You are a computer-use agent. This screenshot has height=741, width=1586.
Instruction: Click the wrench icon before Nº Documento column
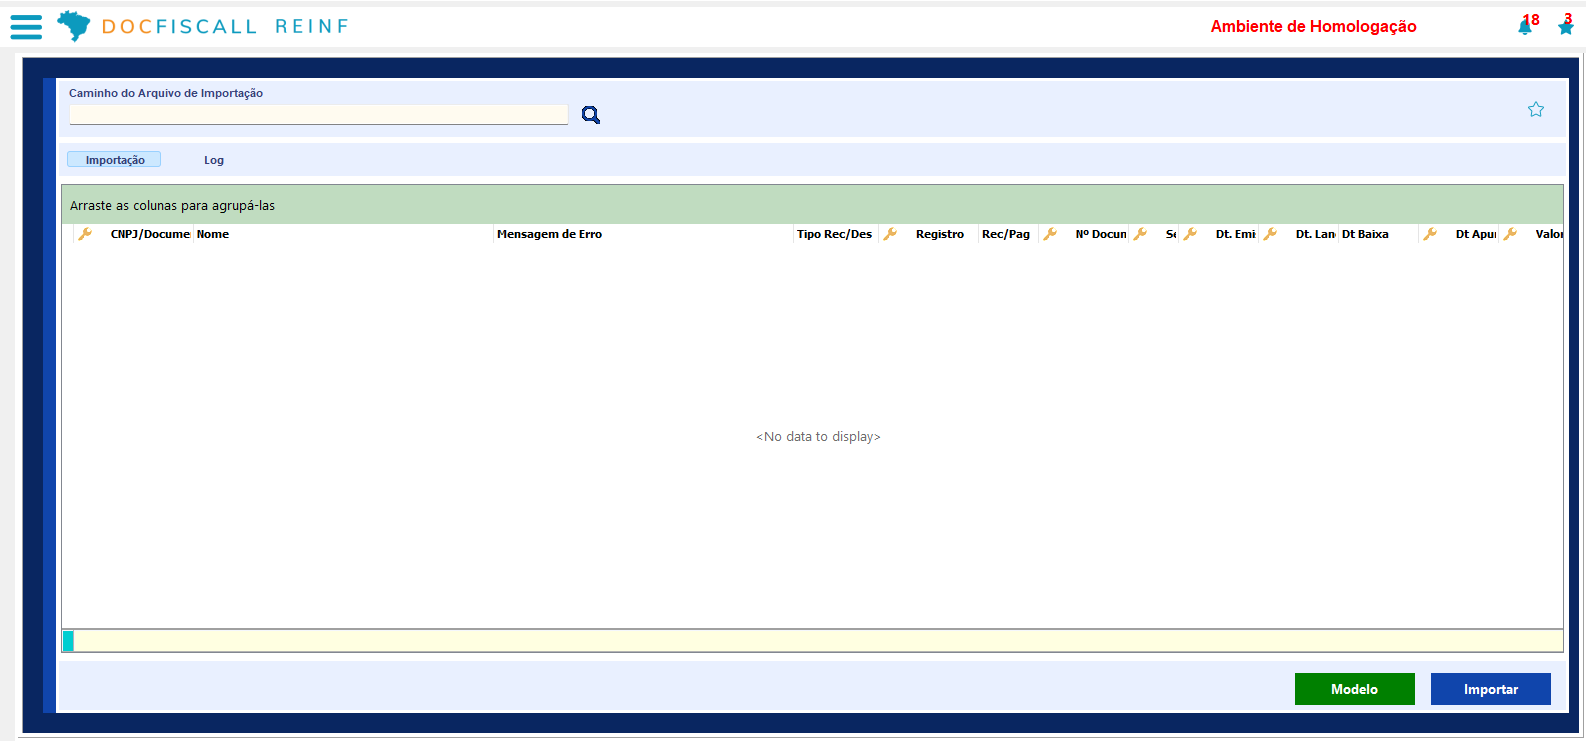[1050, 234]
